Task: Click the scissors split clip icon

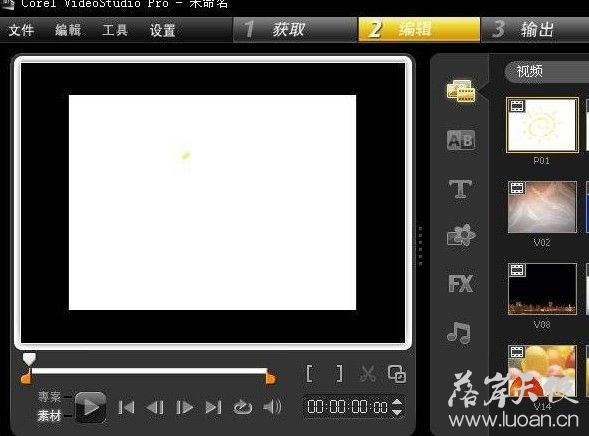Action: pyautogui.click(x=367, y=374)
